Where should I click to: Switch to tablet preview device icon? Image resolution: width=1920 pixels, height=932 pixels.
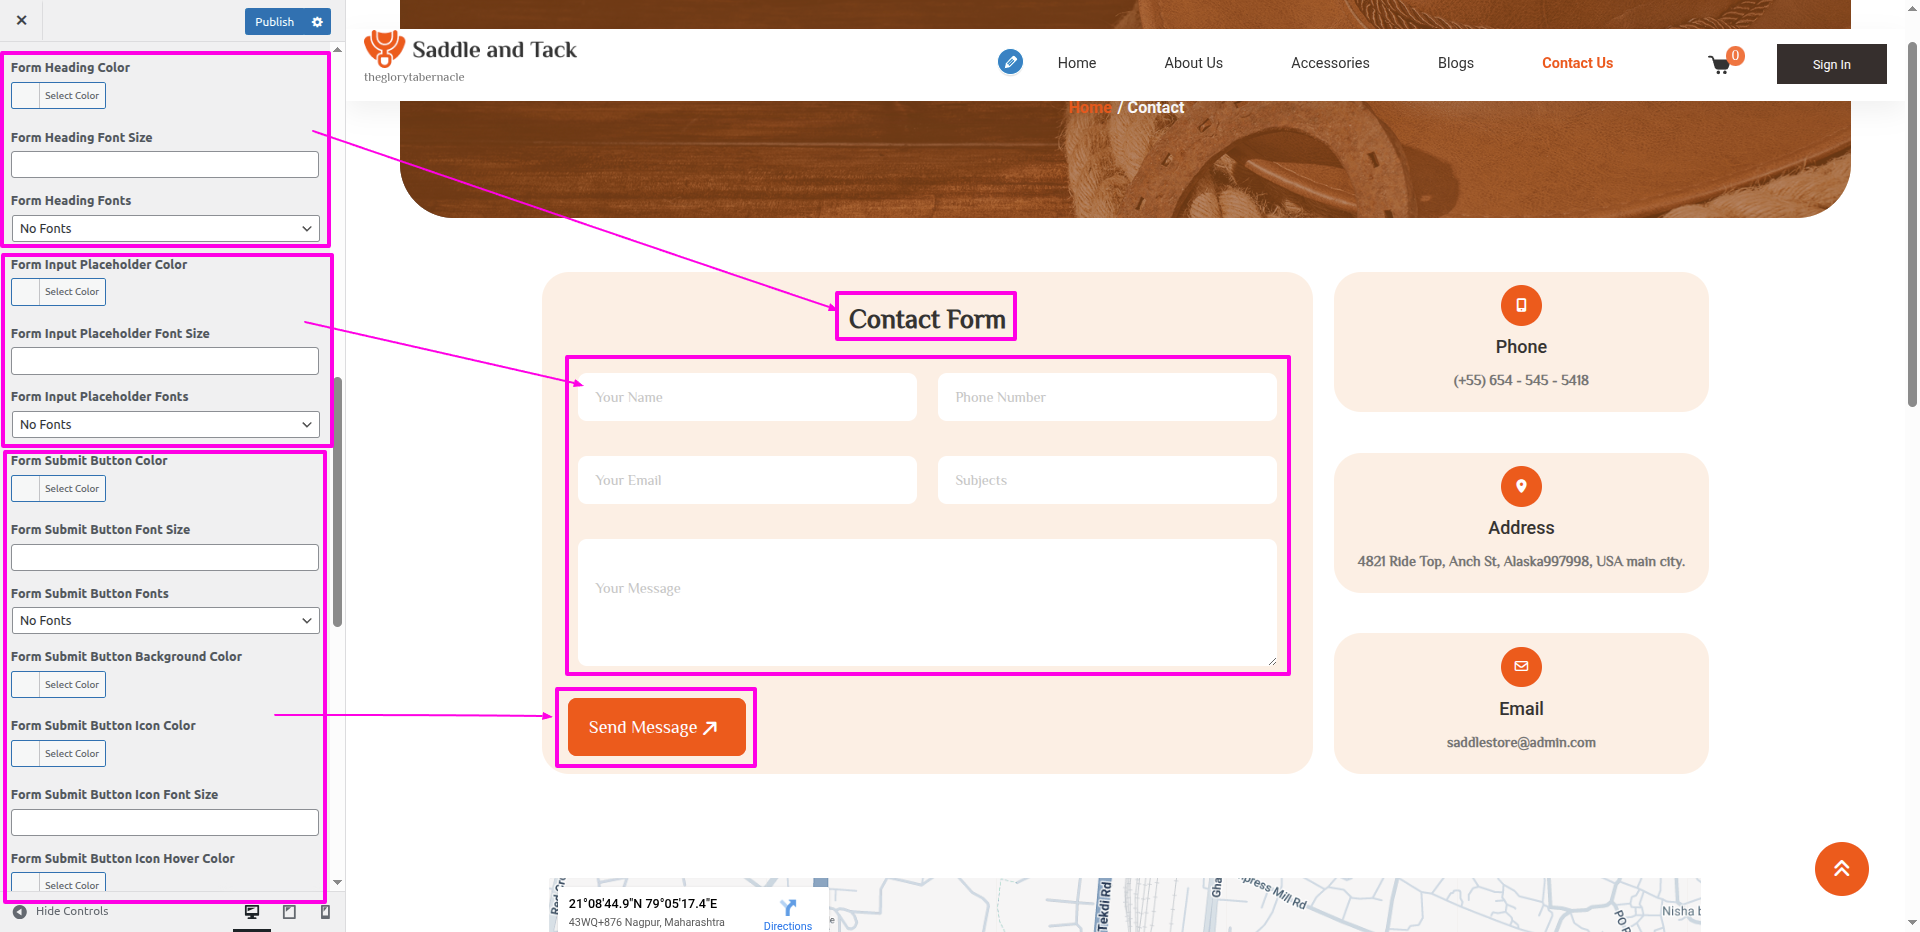pyautogui.click(x=289, y=912)
